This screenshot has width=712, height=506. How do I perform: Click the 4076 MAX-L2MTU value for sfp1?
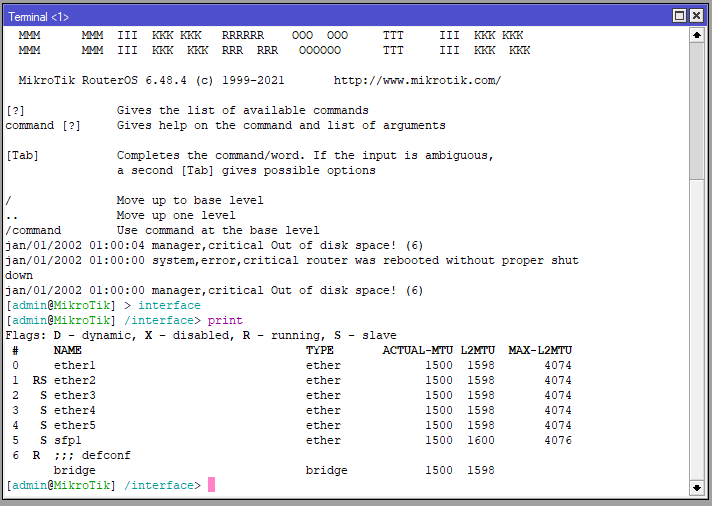[x=558, y=440]
